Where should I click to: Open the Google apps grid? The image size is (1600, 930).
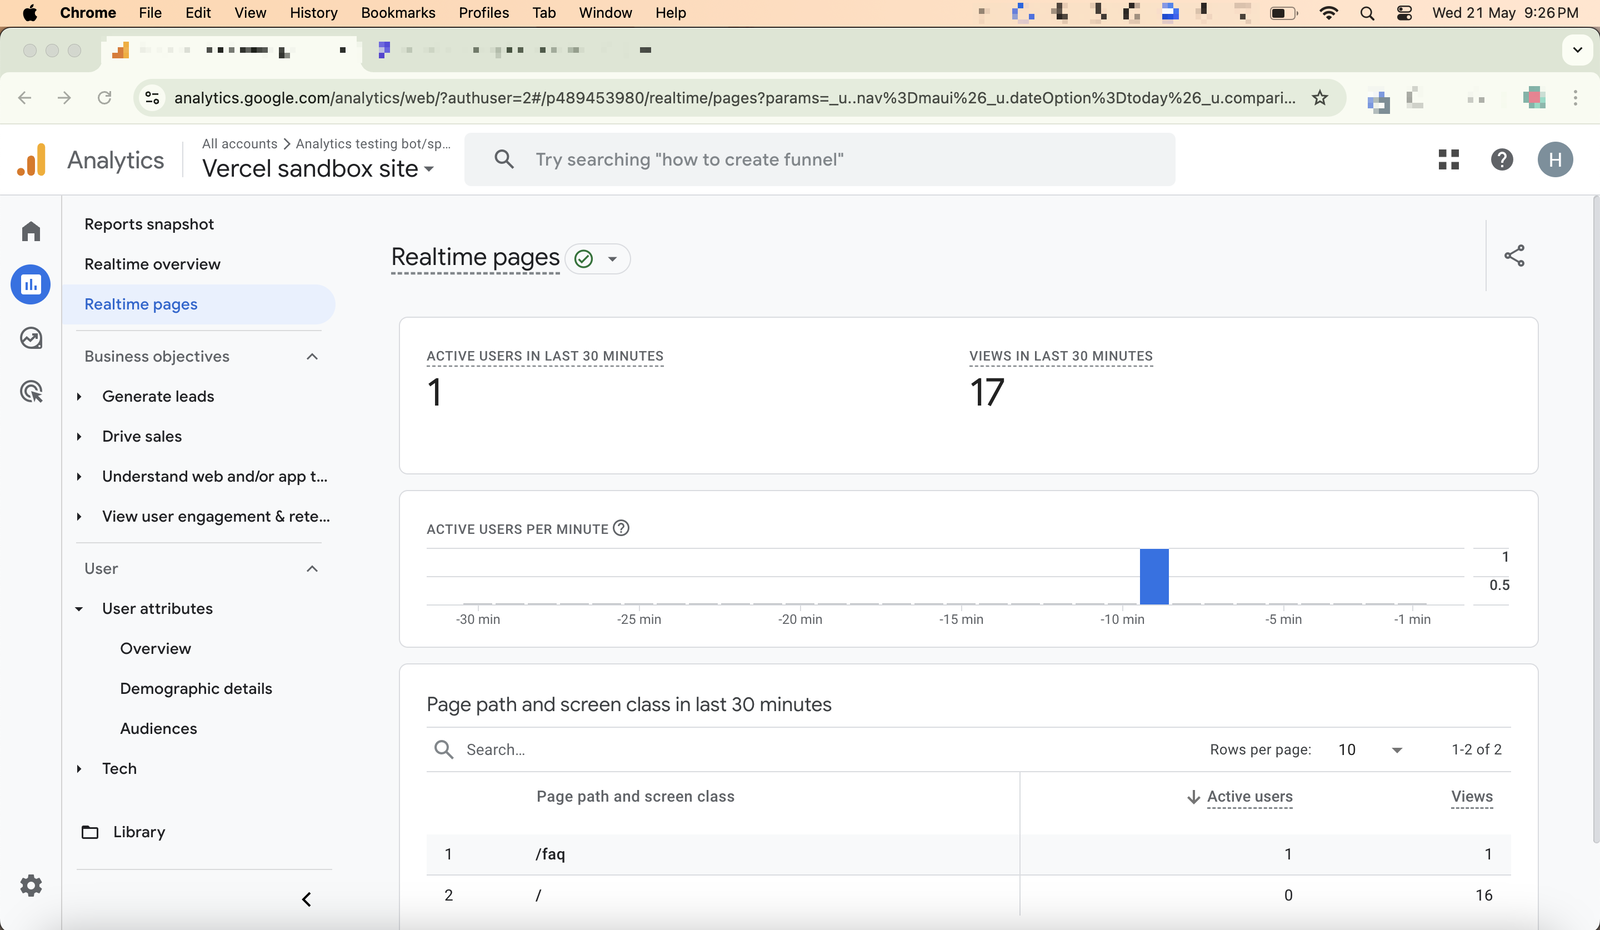1448,159
